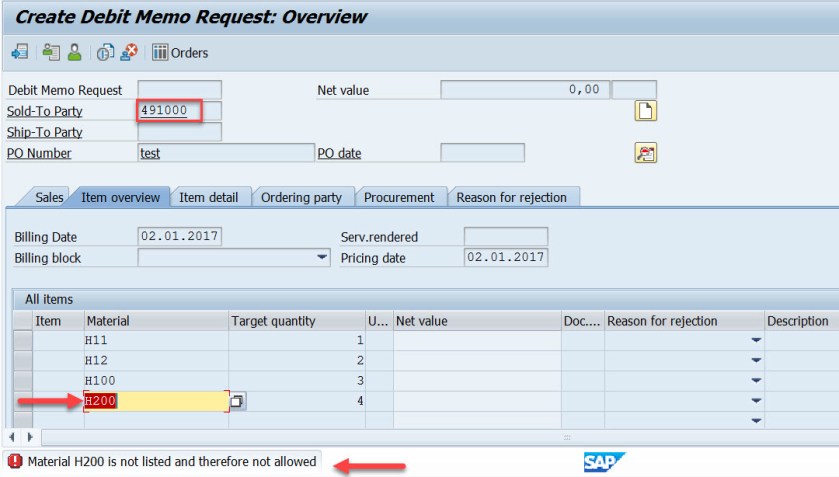Screen dimensions: 839x477
Task: Select the row selector for material H12
Action: (x=22, y=360)
